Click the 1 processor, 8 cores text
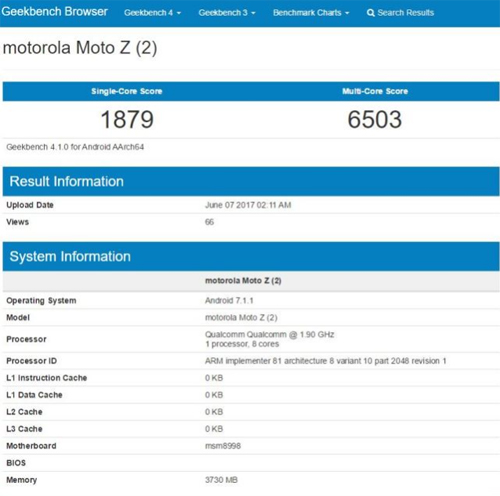This screenshot has height=496, width=500. click(x=242, y=344)
